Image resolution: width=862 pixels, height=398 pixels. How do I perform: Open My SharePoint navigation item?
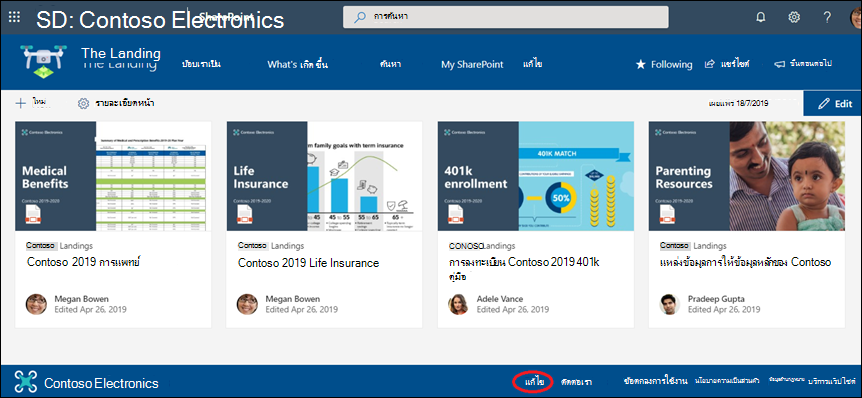[472, 64]
